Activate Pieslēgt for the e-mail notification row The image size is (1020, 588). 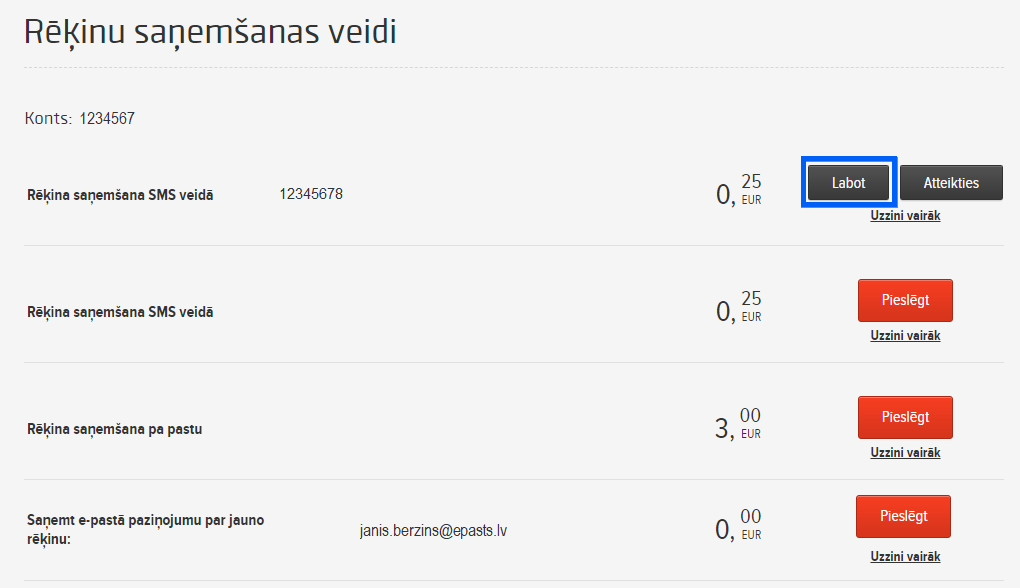tap(903, 516)
